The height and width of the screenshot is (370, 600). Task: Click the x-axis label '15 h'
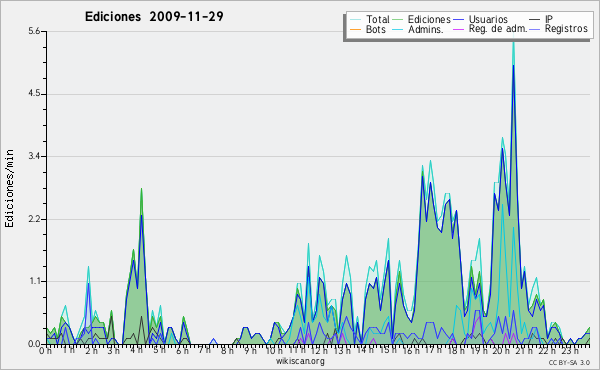point(388,350)
